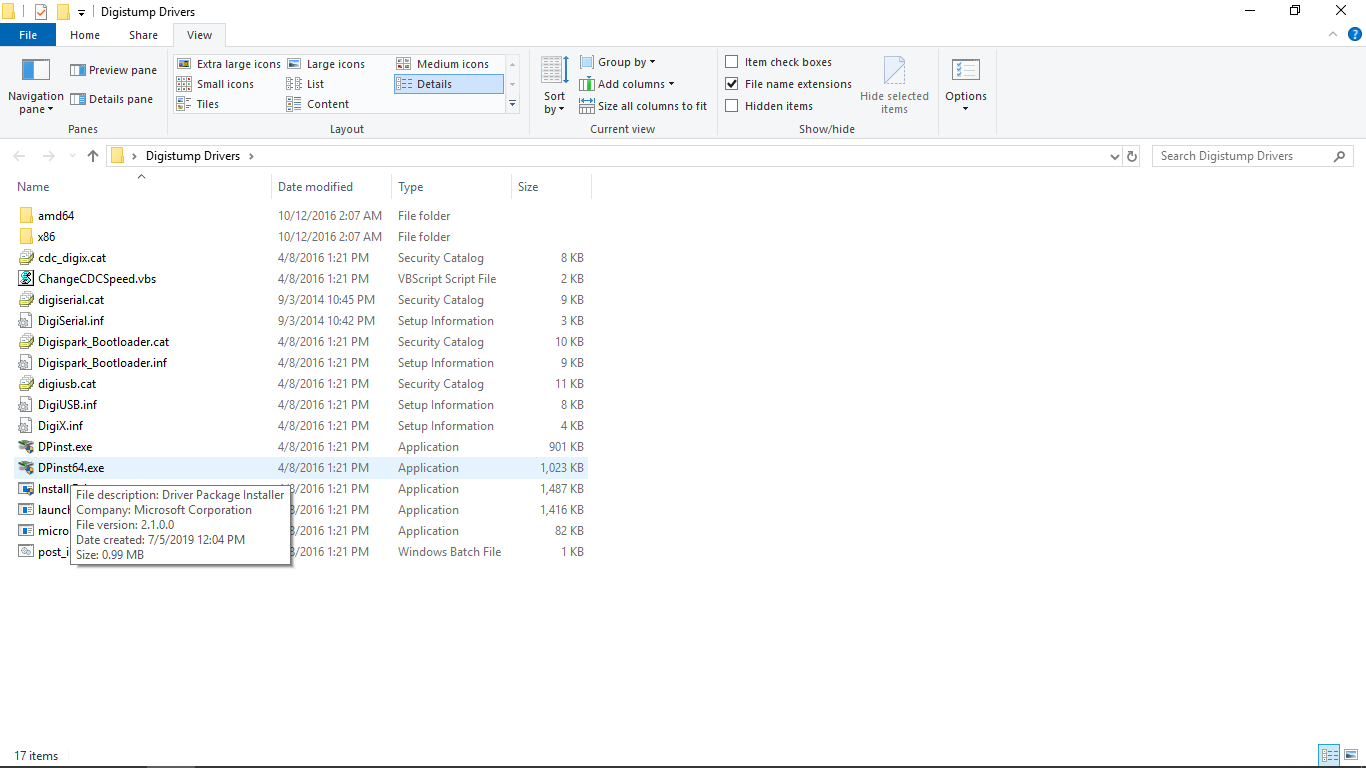The height and width of the screenshot is (768, 1366).
Task: Open Folder Options
Action: click(x=965, y=84)
